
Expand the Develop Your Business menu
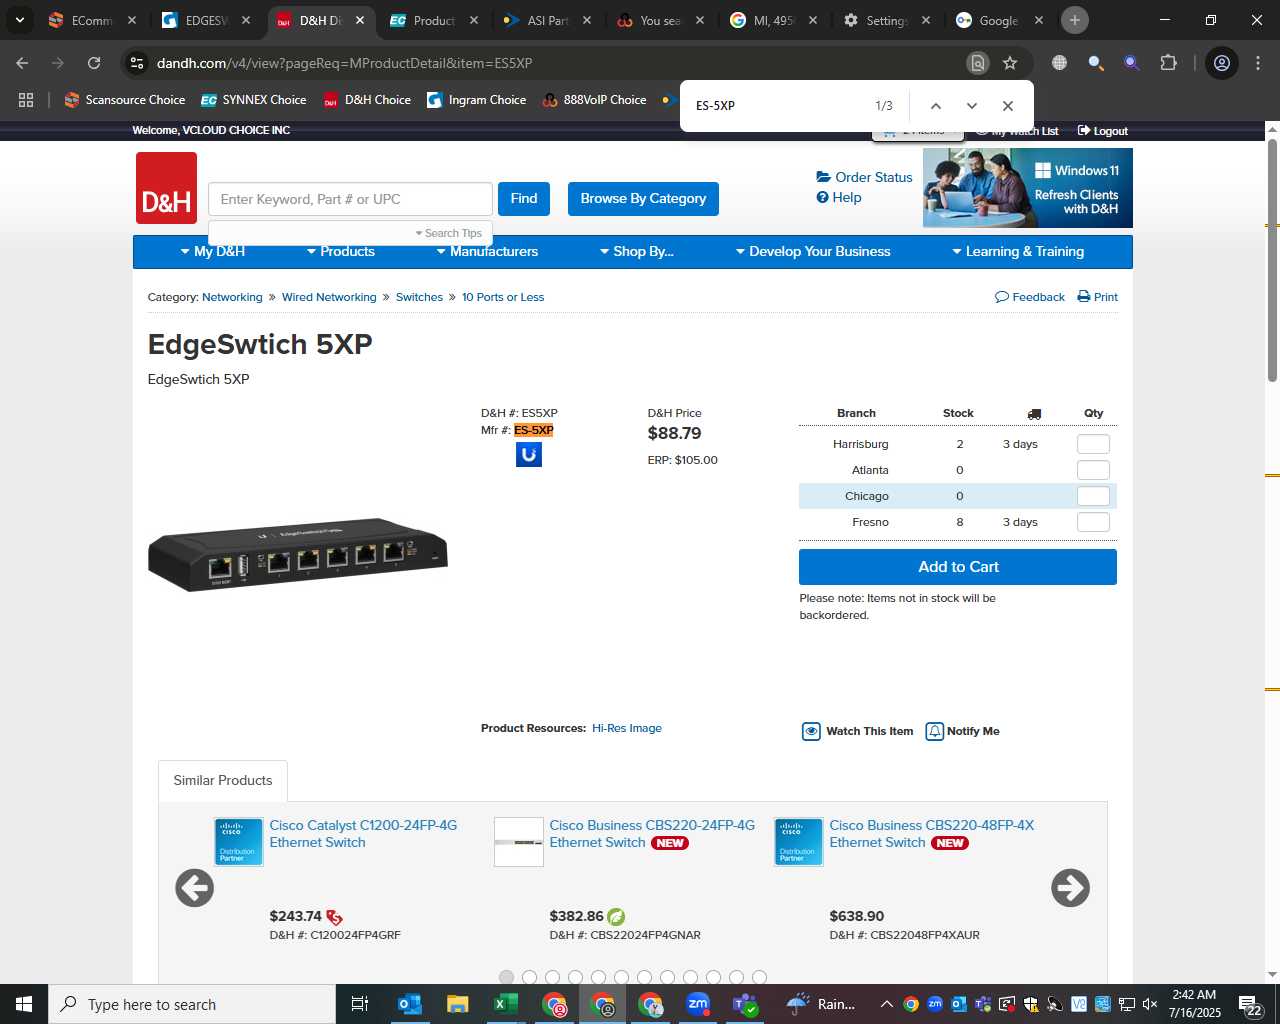coord(813,252)
